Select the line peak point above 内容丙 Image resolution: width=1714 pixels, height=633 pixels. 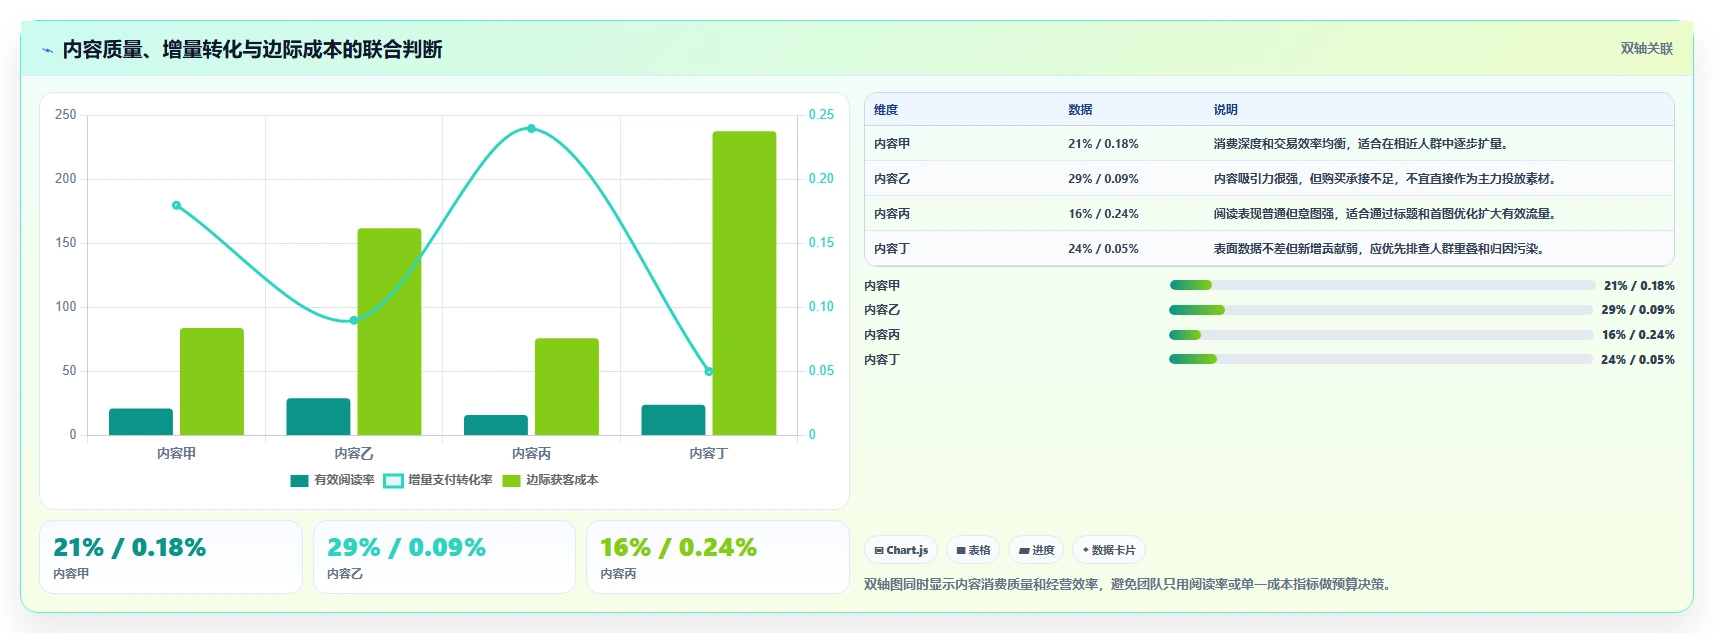click(x=531, y=128)
